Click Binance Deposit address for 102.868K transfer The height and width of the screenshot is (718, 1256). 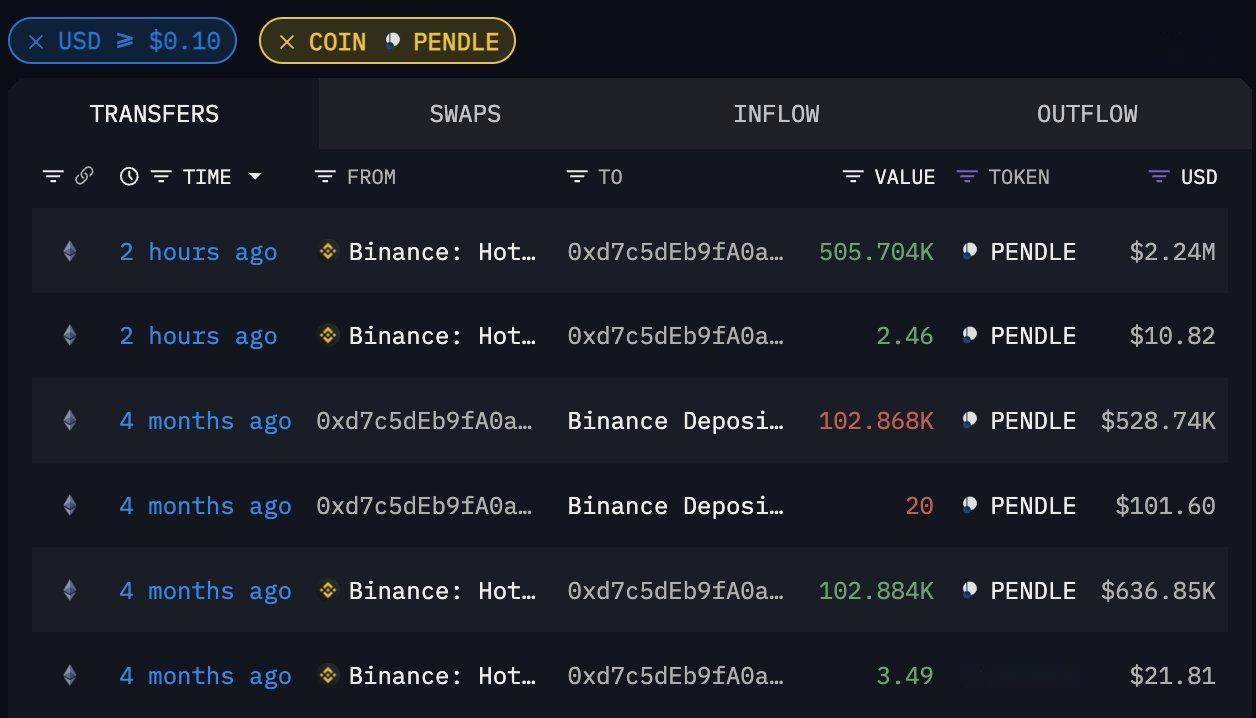(x=676, y=421)
